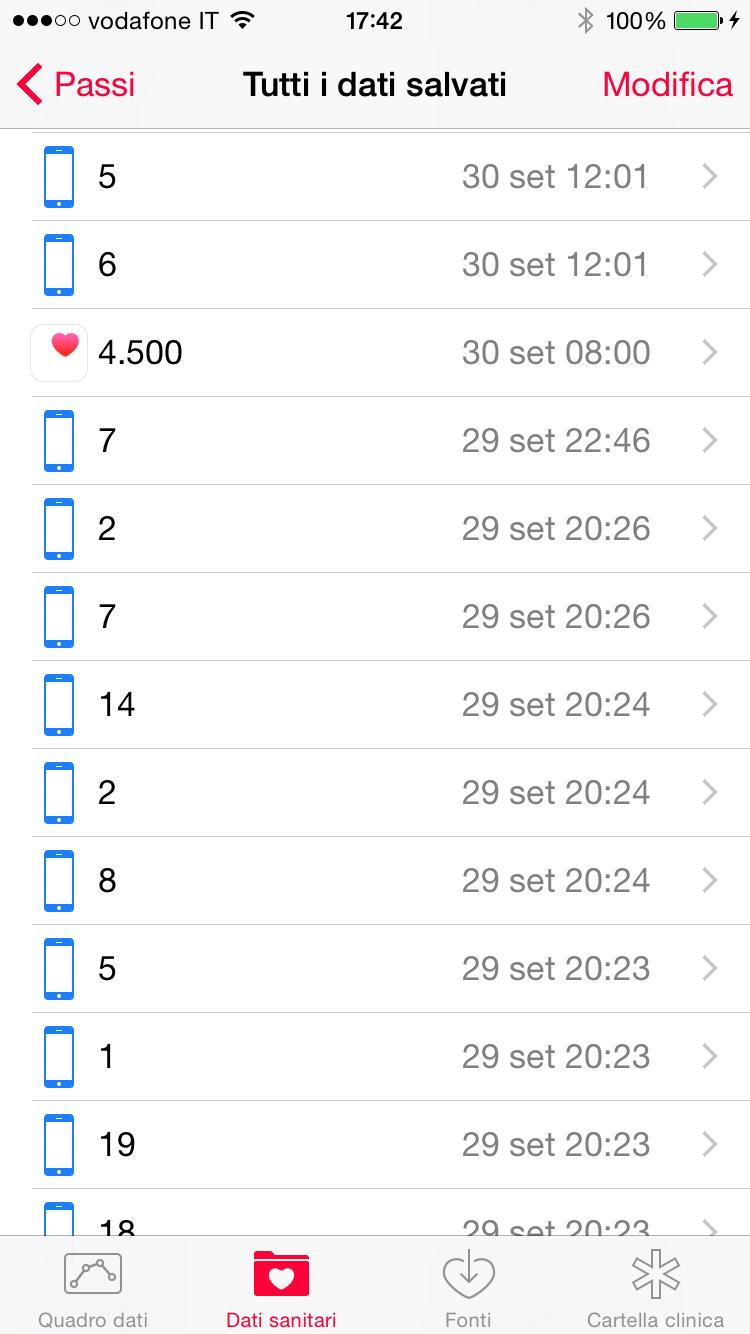Viewport: 750px width, 1334px height.
Task: Tap the iPhone icon beside the 14 entry
Action: 59,705
